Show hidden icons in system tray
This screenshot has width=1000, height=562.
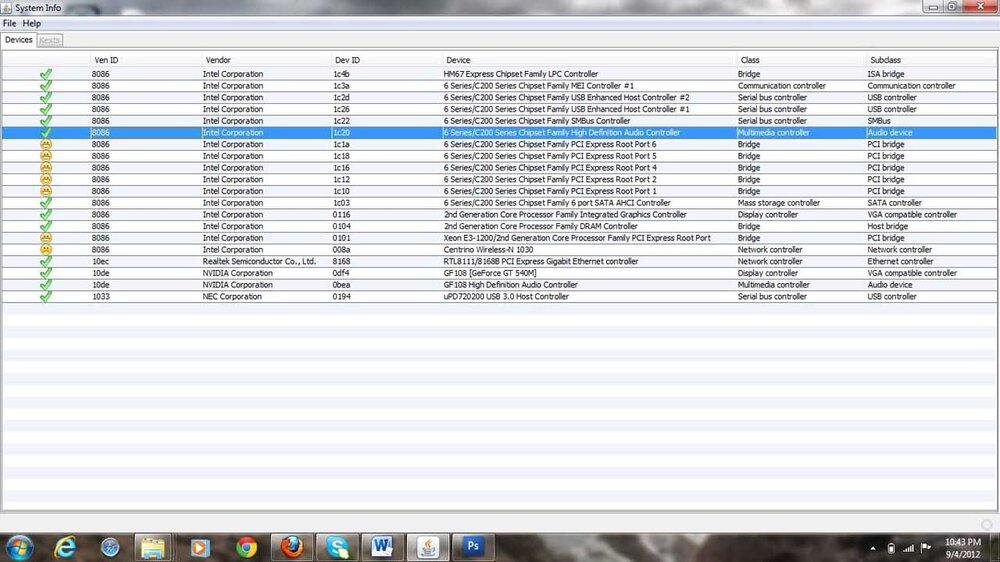click(x=871, y=548)
